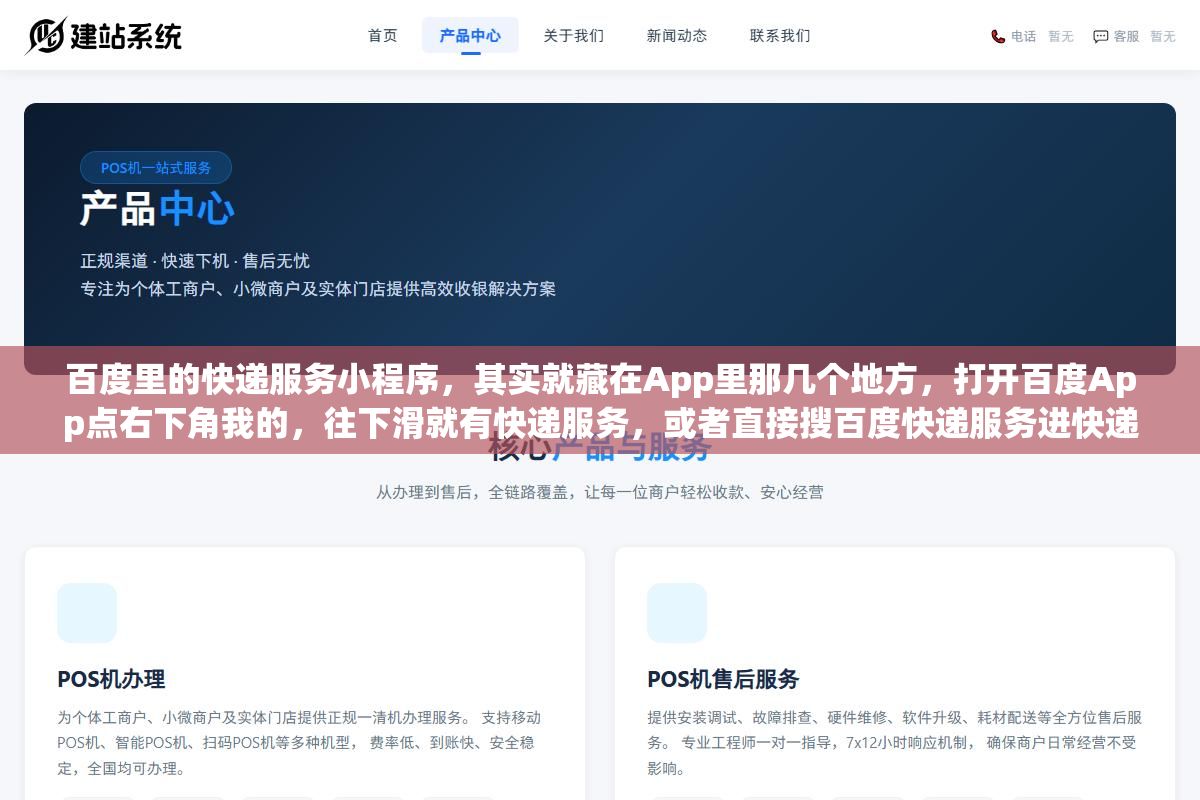Select the 产品中心 navigation tab
Screen dimensions: 1200x800
pos(470,35)
